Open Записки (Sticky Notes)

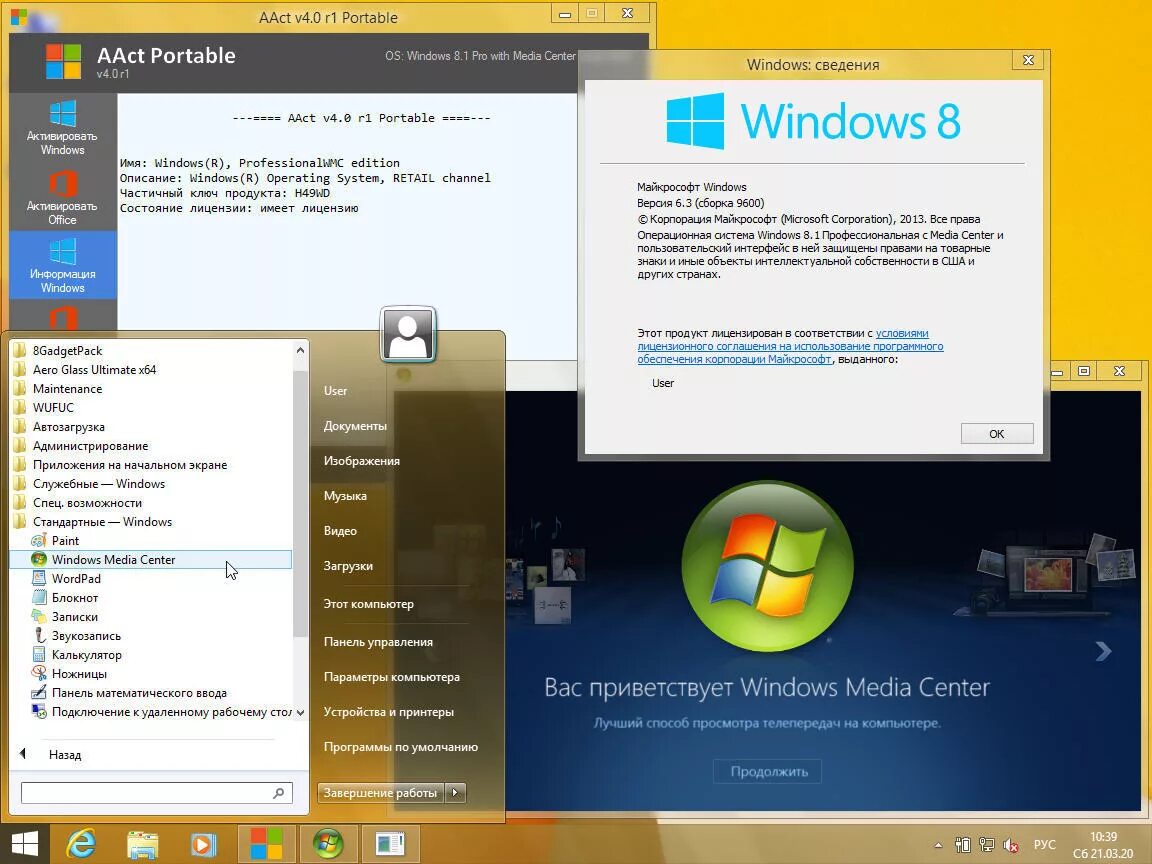[x=74, y=617]
